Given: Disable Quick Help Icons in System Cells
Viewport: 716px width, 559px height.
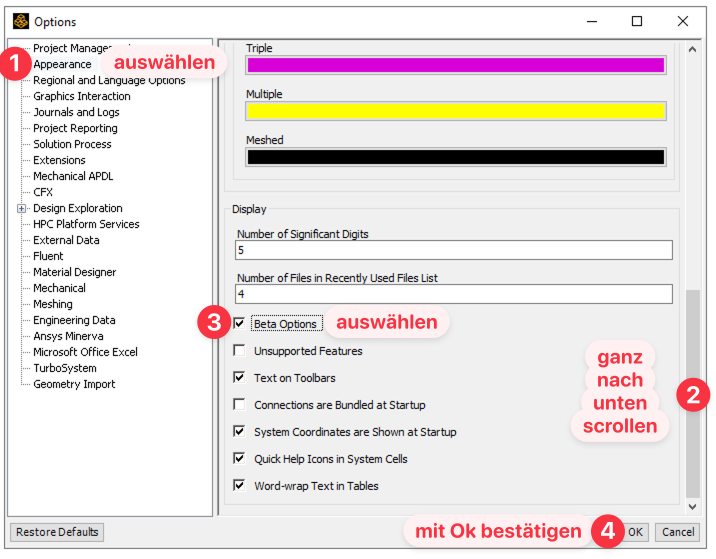Looking at the screenshot, I should coord(239,459).
